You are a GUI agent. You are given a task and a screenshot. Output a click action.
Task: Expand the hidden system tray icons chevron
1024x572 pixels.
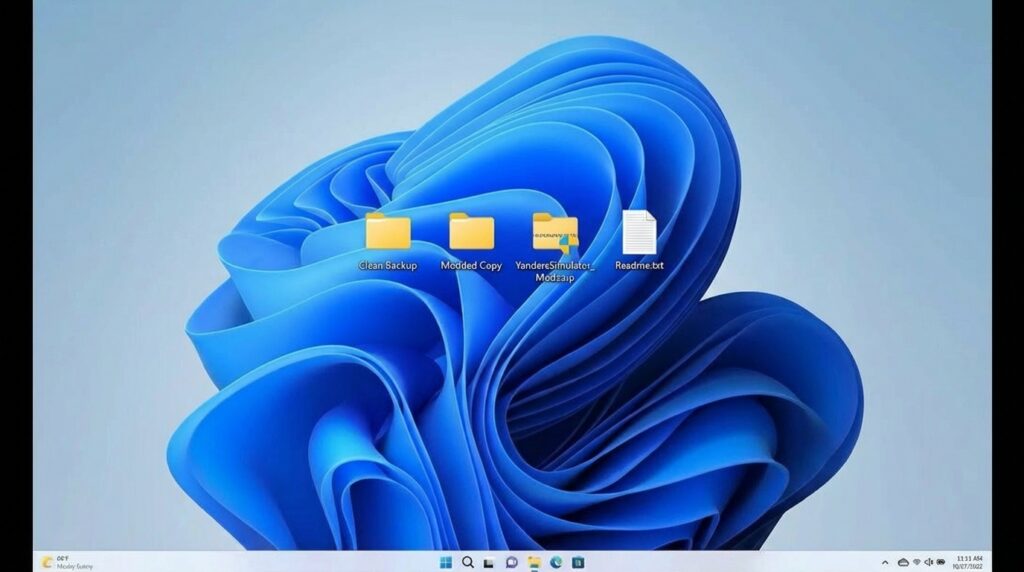[885, 562]
